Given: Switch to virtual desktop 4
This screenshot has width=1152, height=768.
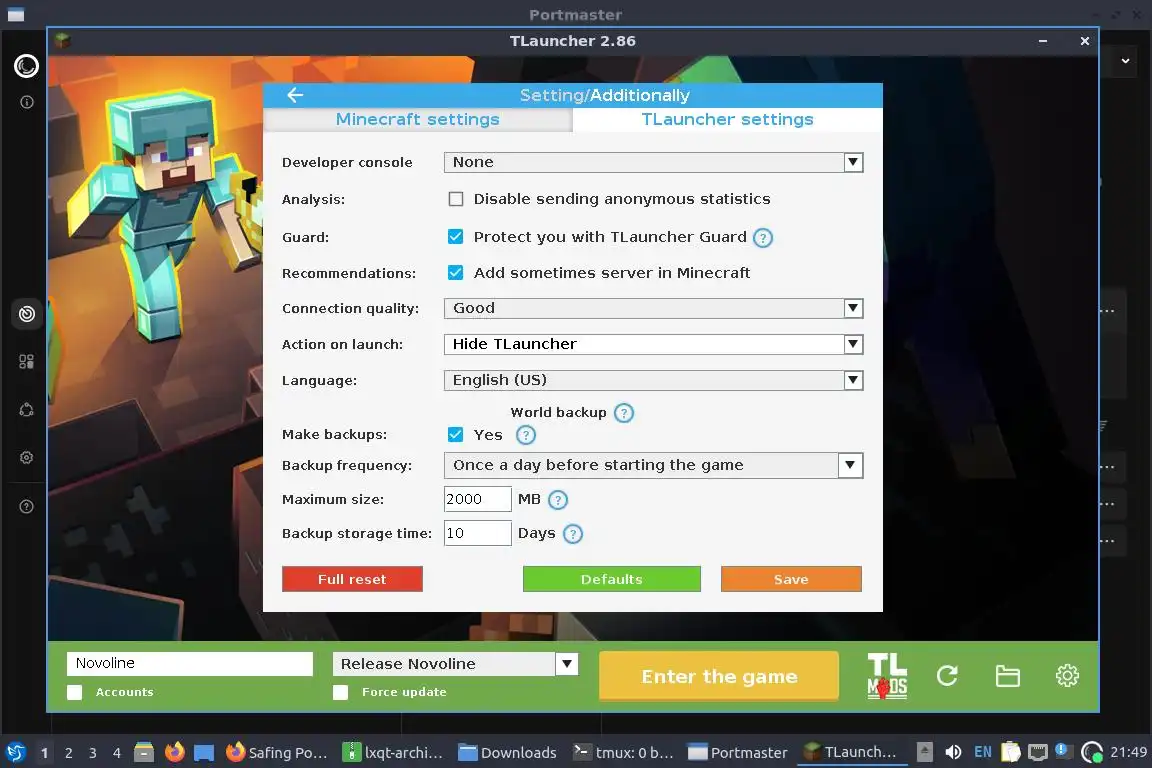Looking at the screenshot, I should [x=116, y=753].
